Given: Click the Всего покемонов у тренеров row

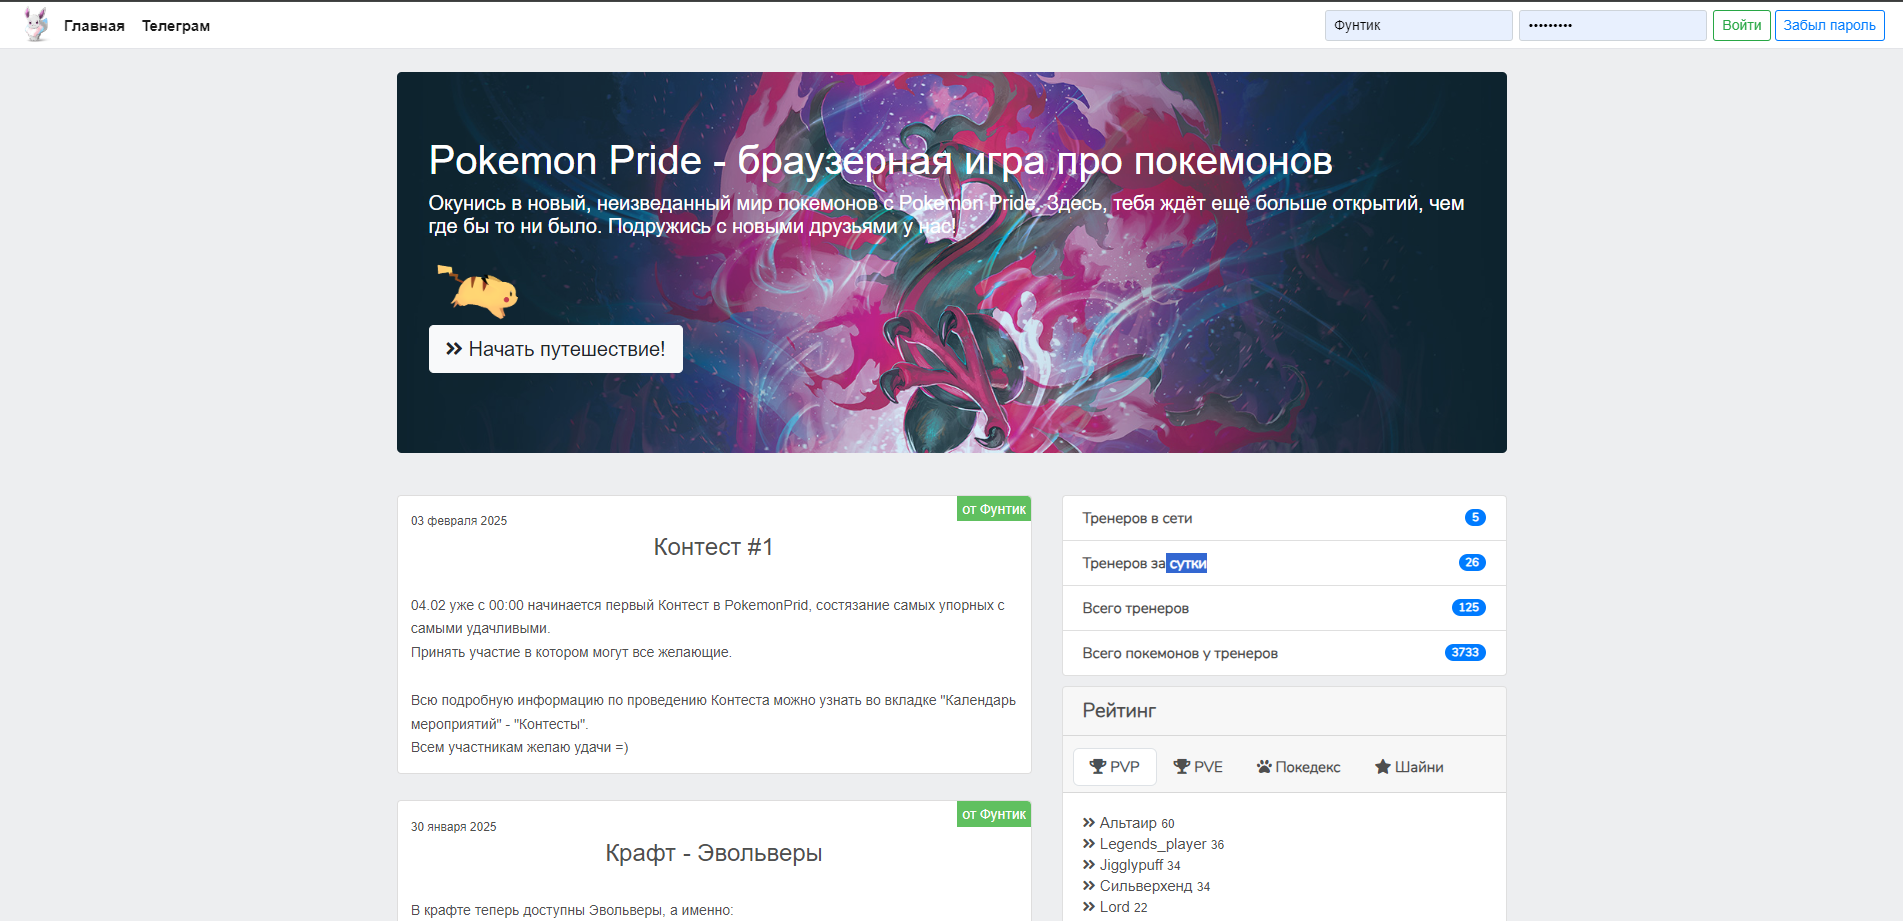Looking at the screenshot, I should 1284,653.
